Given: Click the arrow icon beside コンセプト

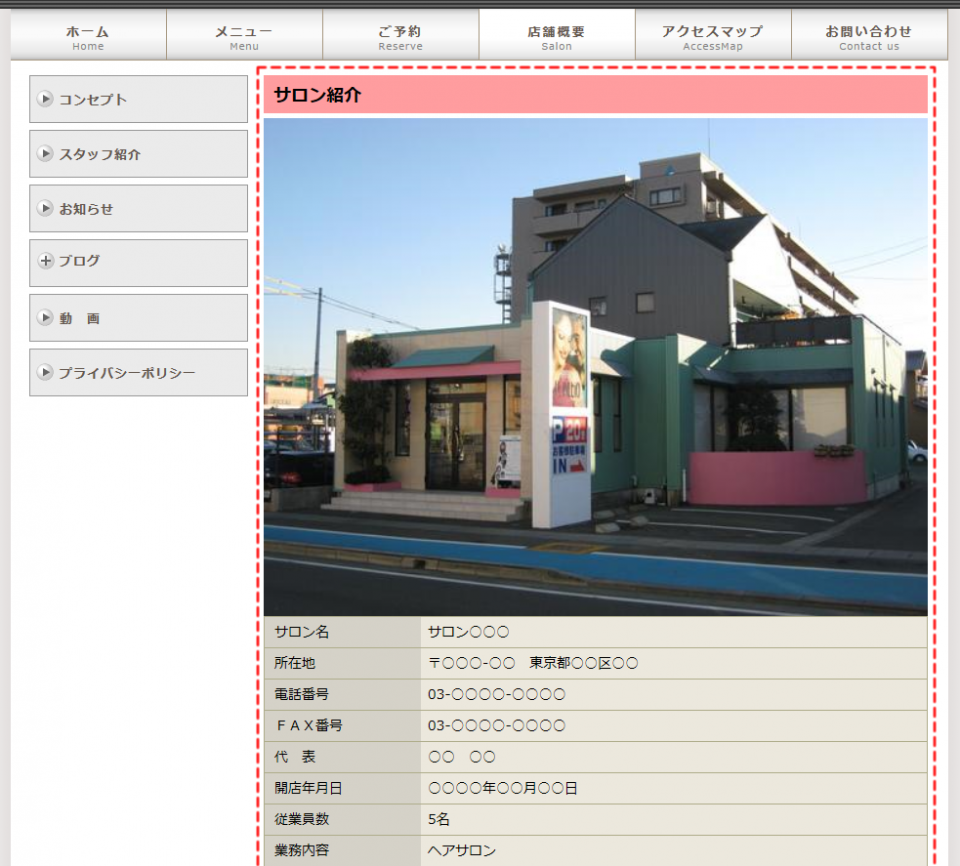Looking at the screenshot, I should click(x=45, y=99).
